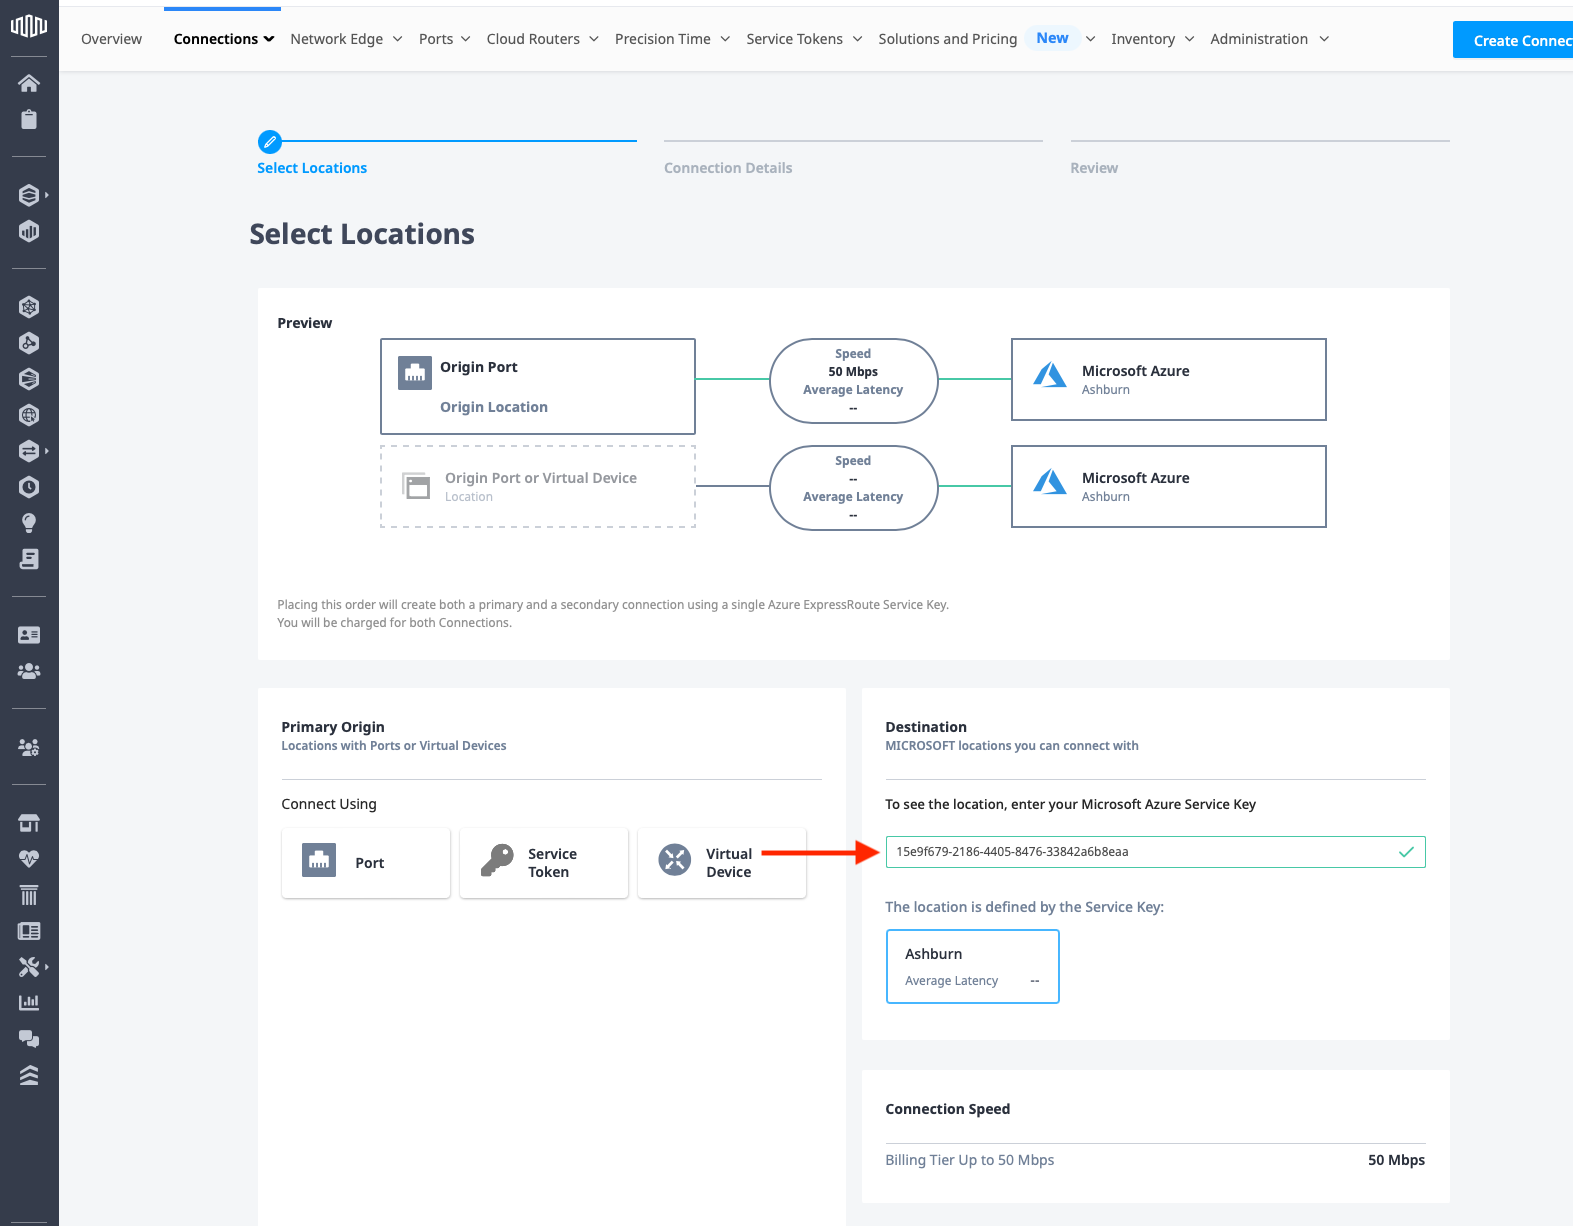Click the green checkmark in the Service Key field
Screen dimensions: 1573x1226
tap(1406, 852)
